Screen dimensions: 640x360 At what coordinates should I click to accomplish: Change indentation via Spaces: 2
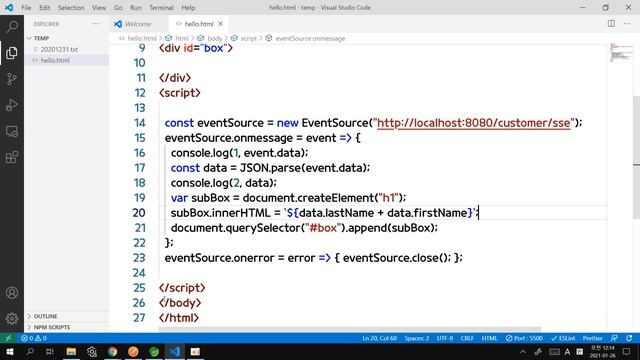click(417, 338)
